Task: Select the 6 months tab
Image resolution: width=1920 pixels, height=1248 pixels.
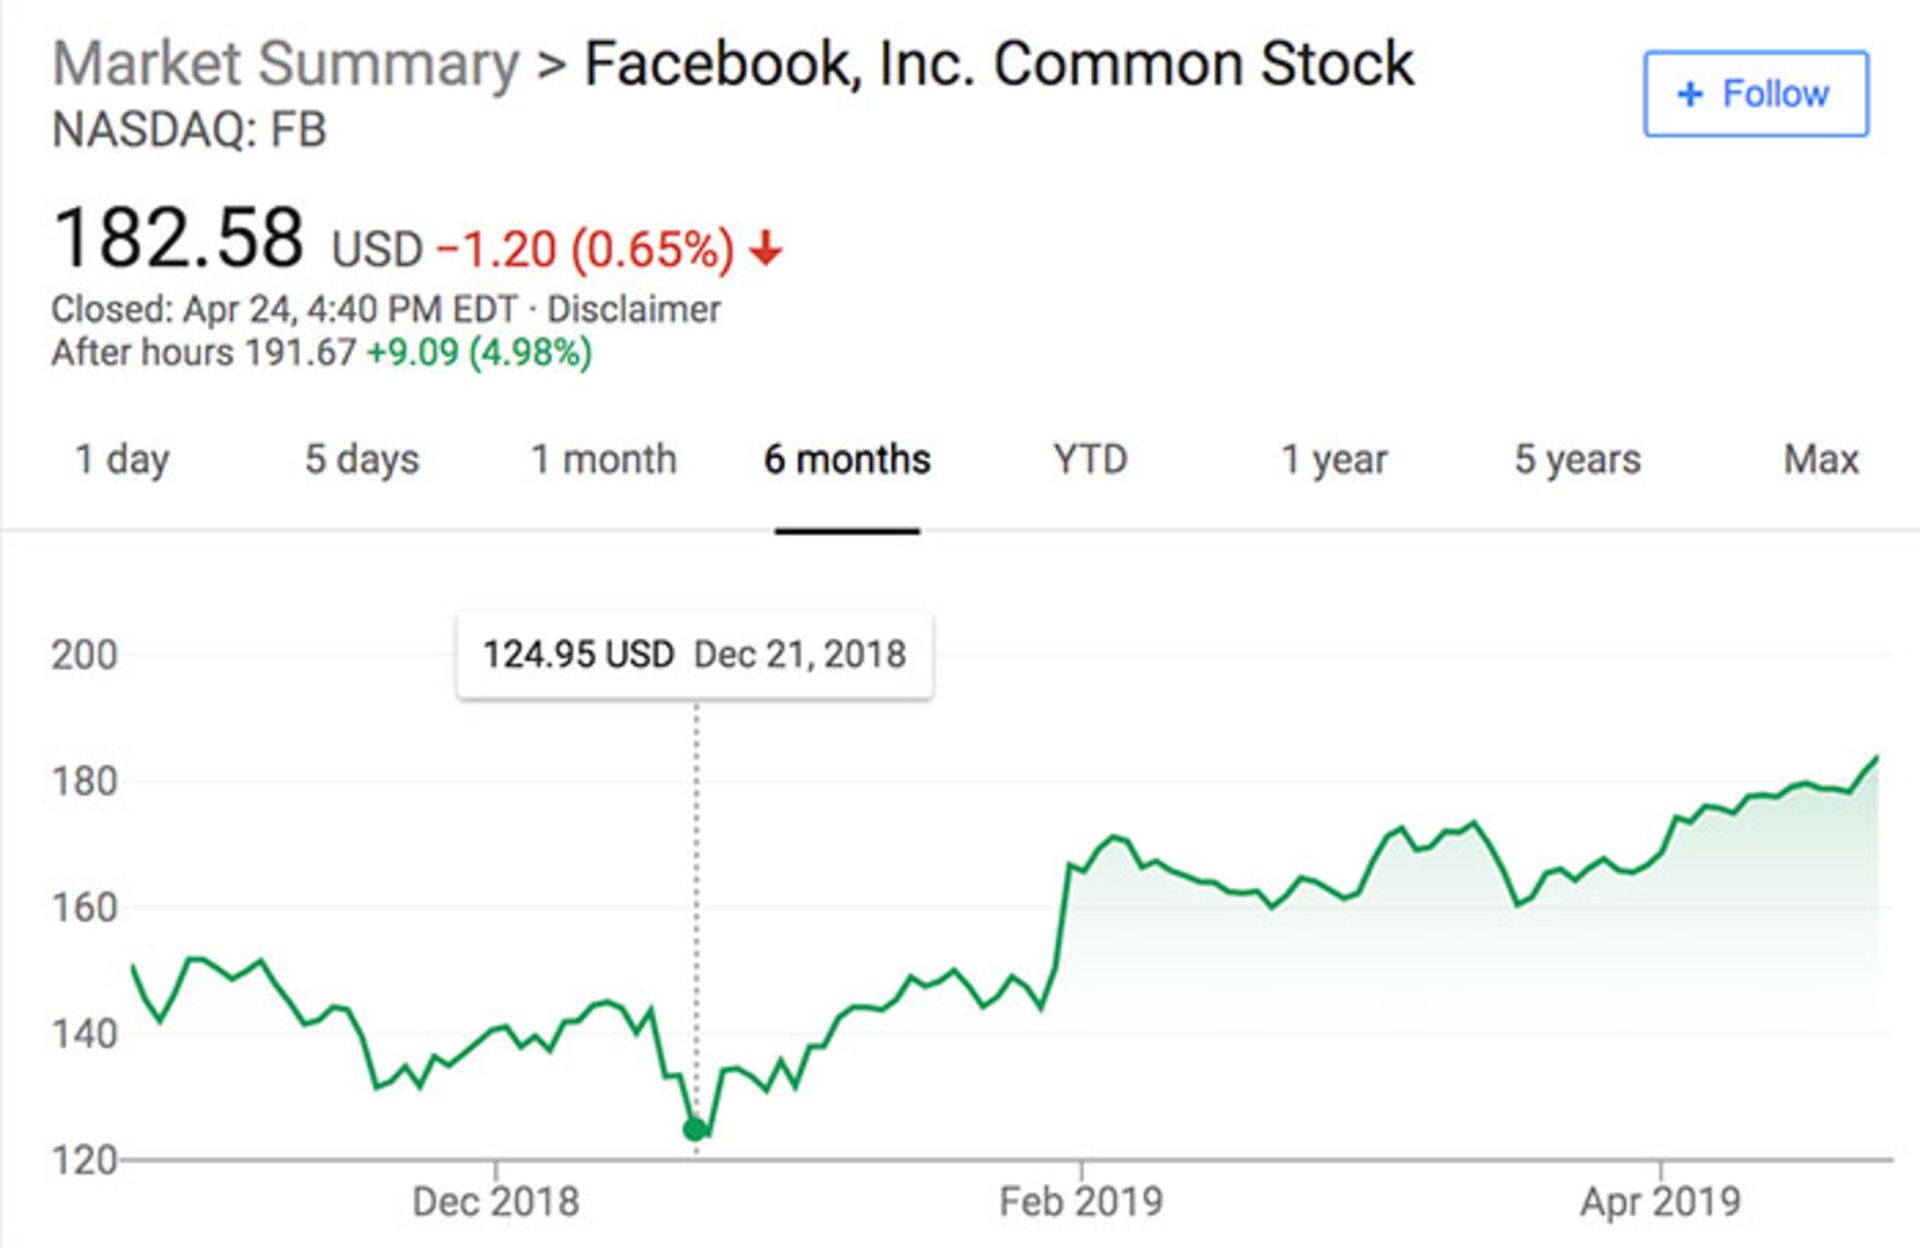Action: [x=847, y=460]
